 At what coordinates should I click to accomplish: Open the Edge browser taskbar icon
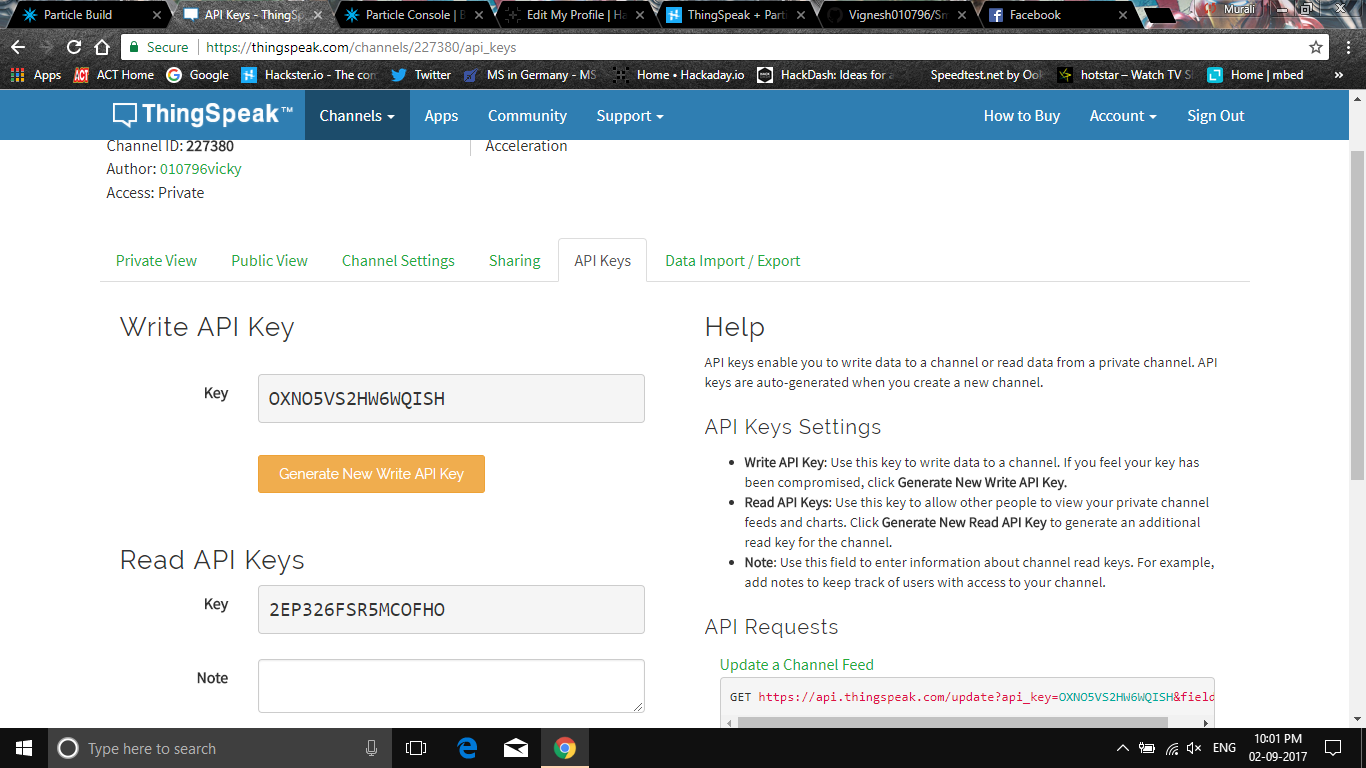point(467,748)
